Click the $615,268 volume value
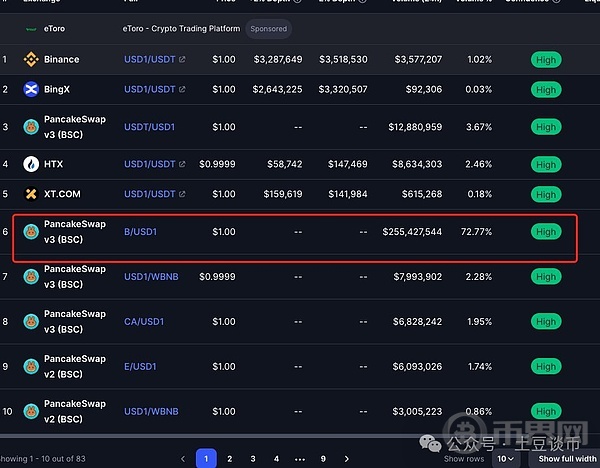The width and height of the screenshot is (600, 468). (x=422, y=194)
